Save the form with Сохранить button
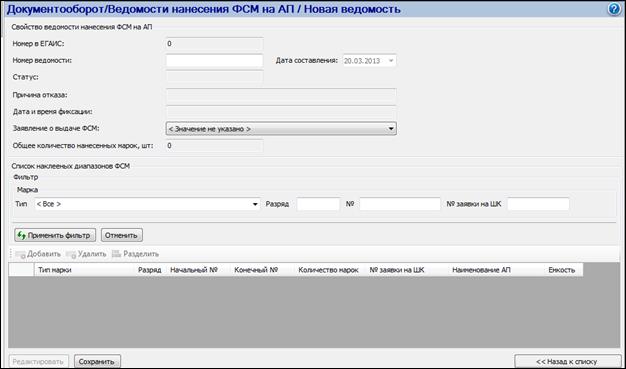The height and width of the screenshot is (369, 626). [97, 362]
